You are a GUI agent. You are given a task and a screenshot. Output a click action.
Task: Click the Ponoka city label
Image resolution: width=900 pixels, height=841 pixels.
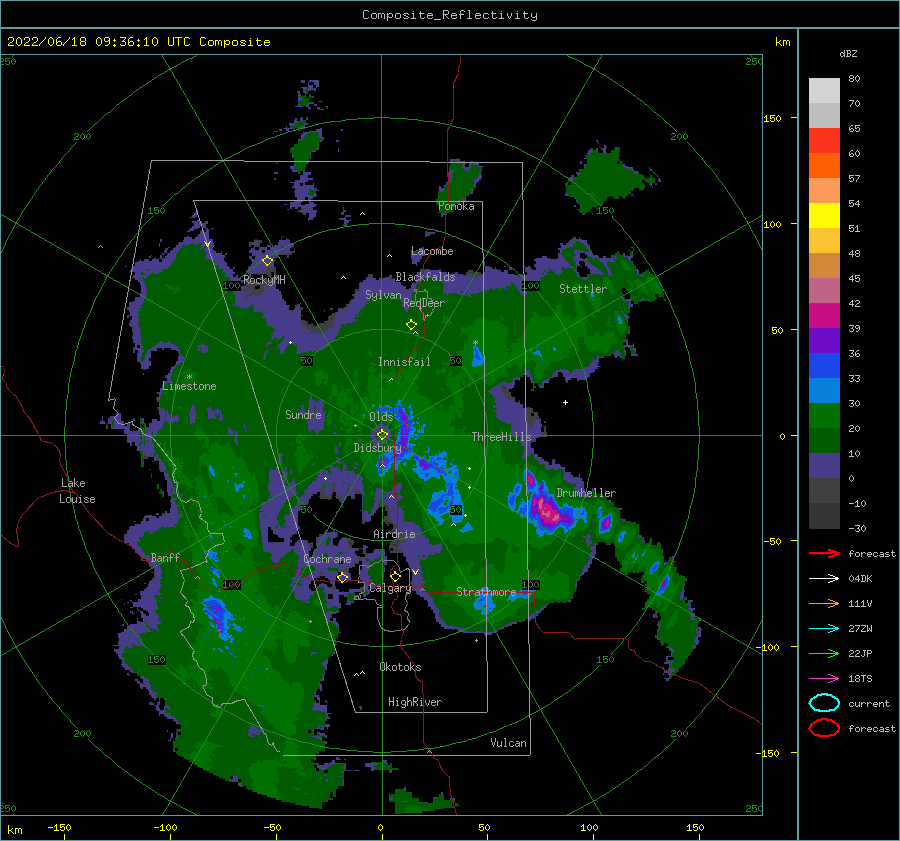(x=456, y=206)
